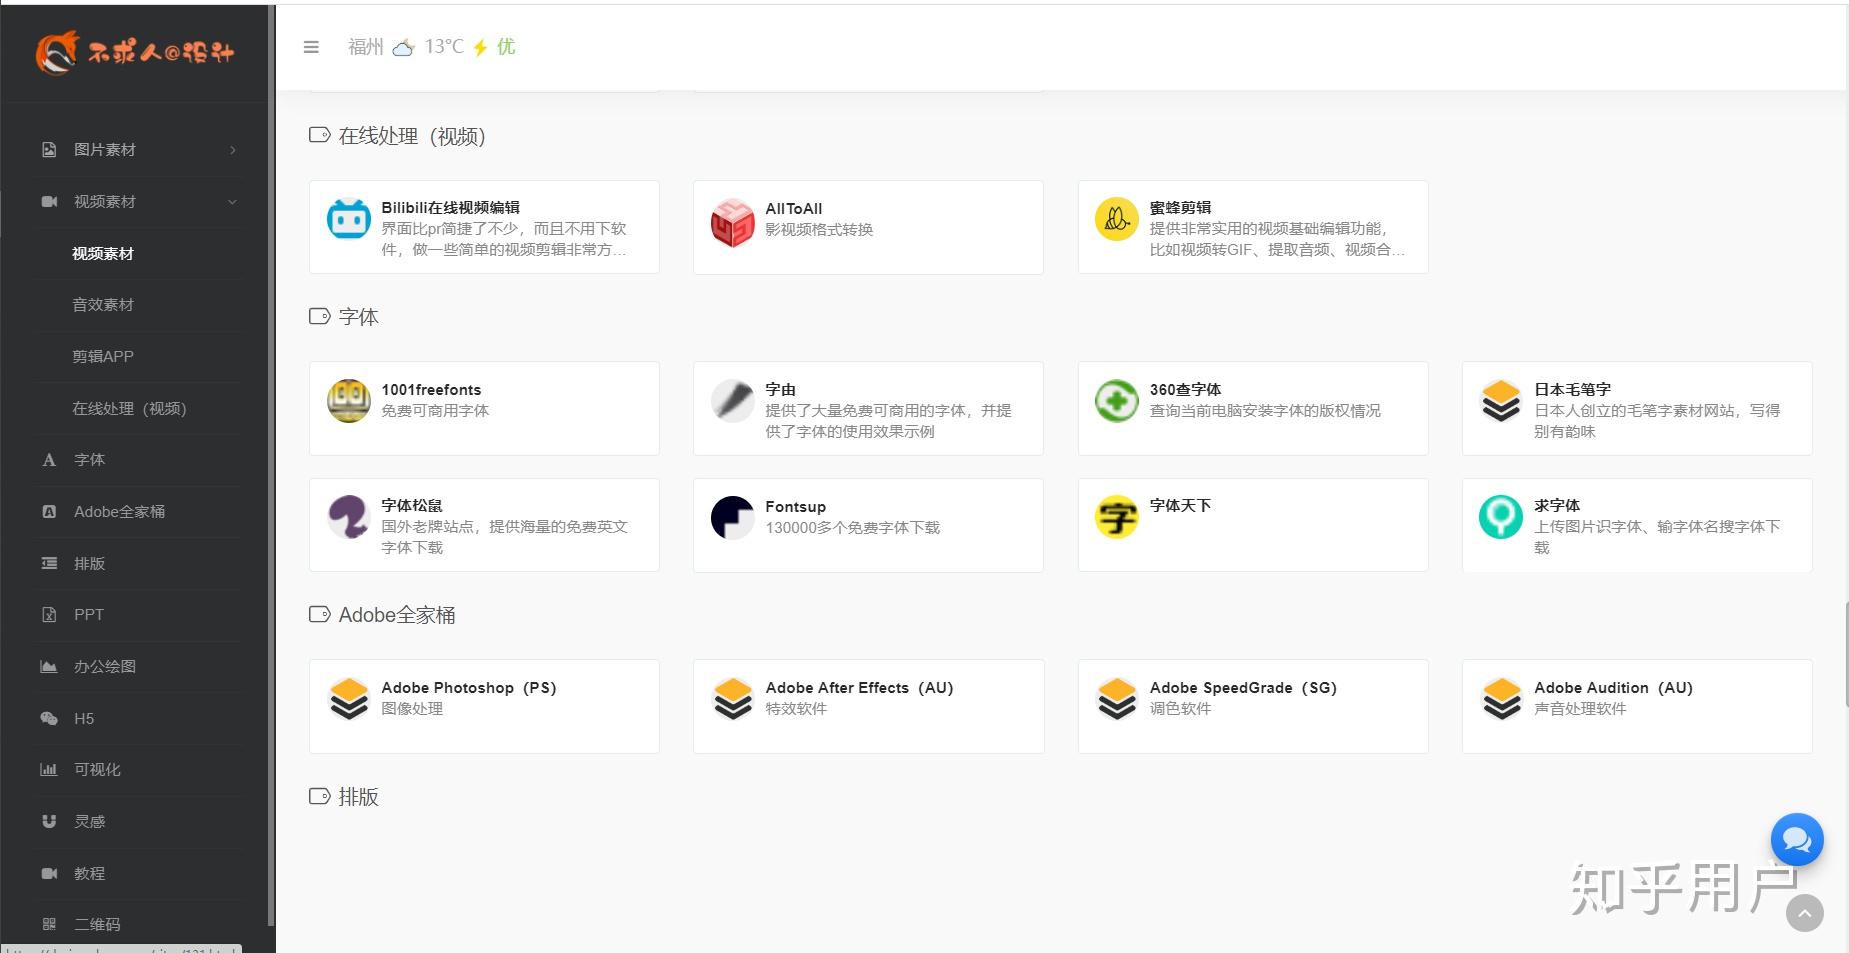Open Adobe Audition (AU) card
This screenshot has height=953, width=1849.
[x=1637, y=706]
